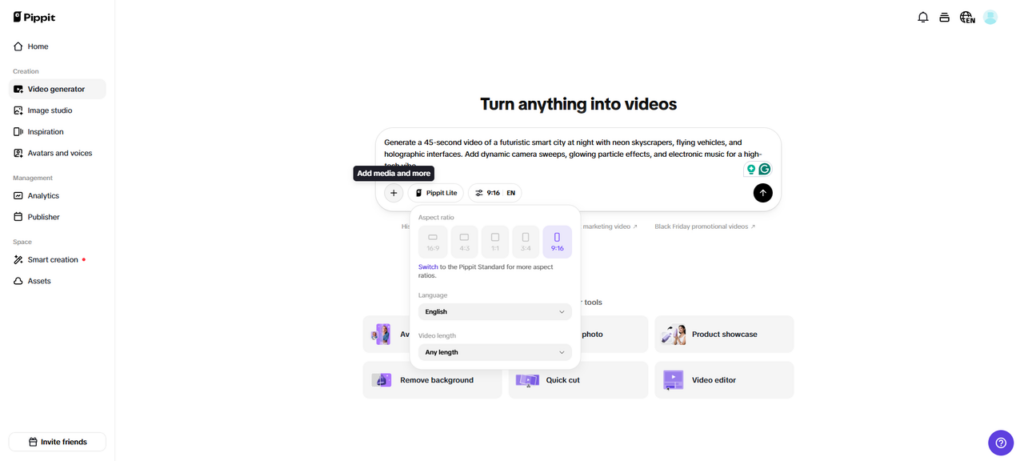Open the user profile avatar
This screenshot has width=1024, height=461.
[x=990, y=17]
